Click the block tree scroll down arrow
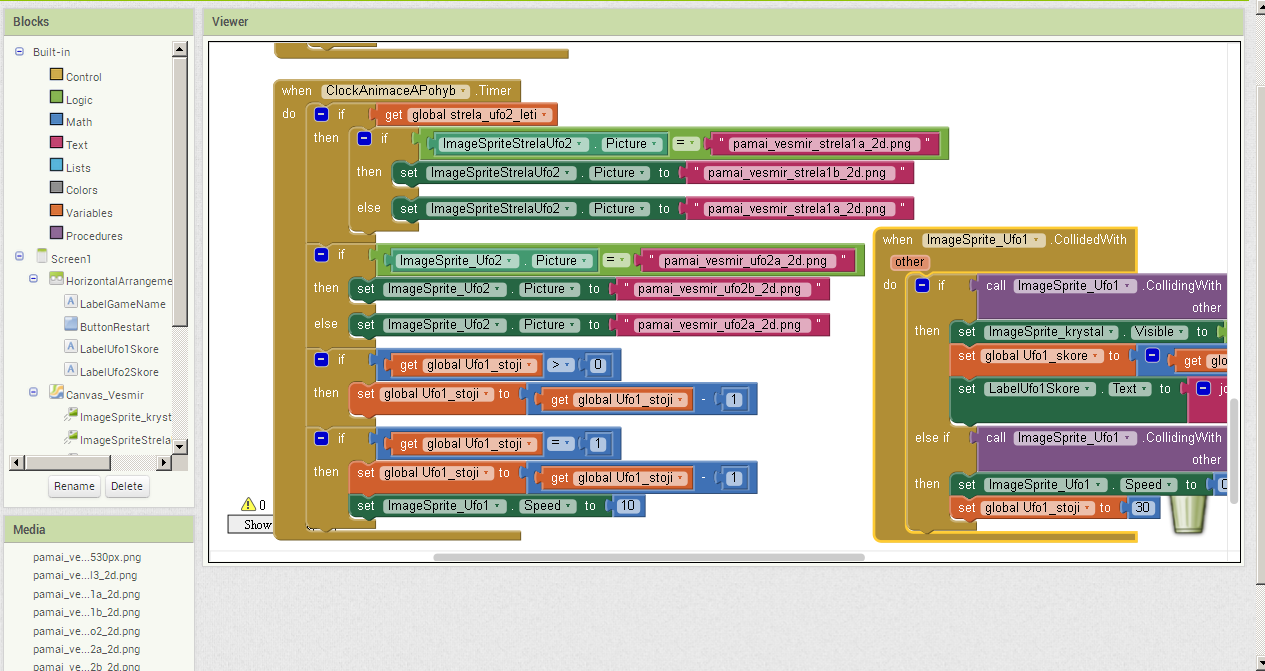 point(180,447)
